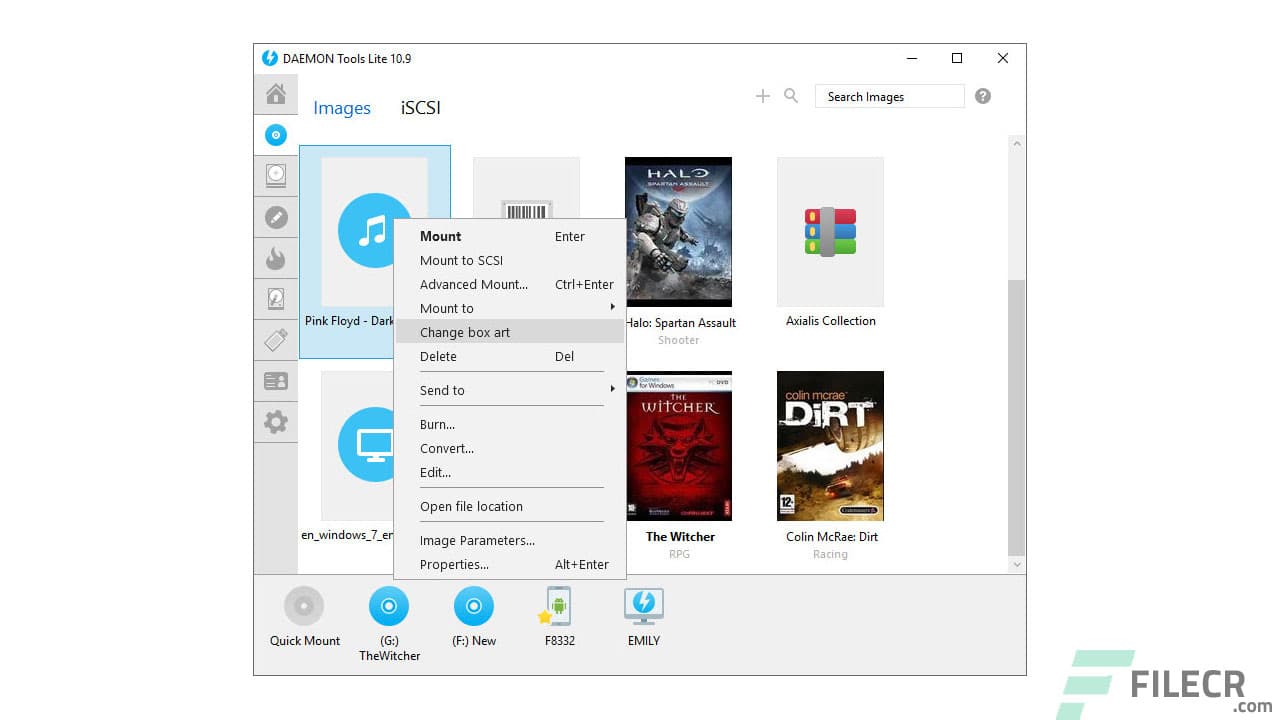This screenshot has width=1280, height=720.
Task: Expand the Send to submenu
Action: point(442,390)
